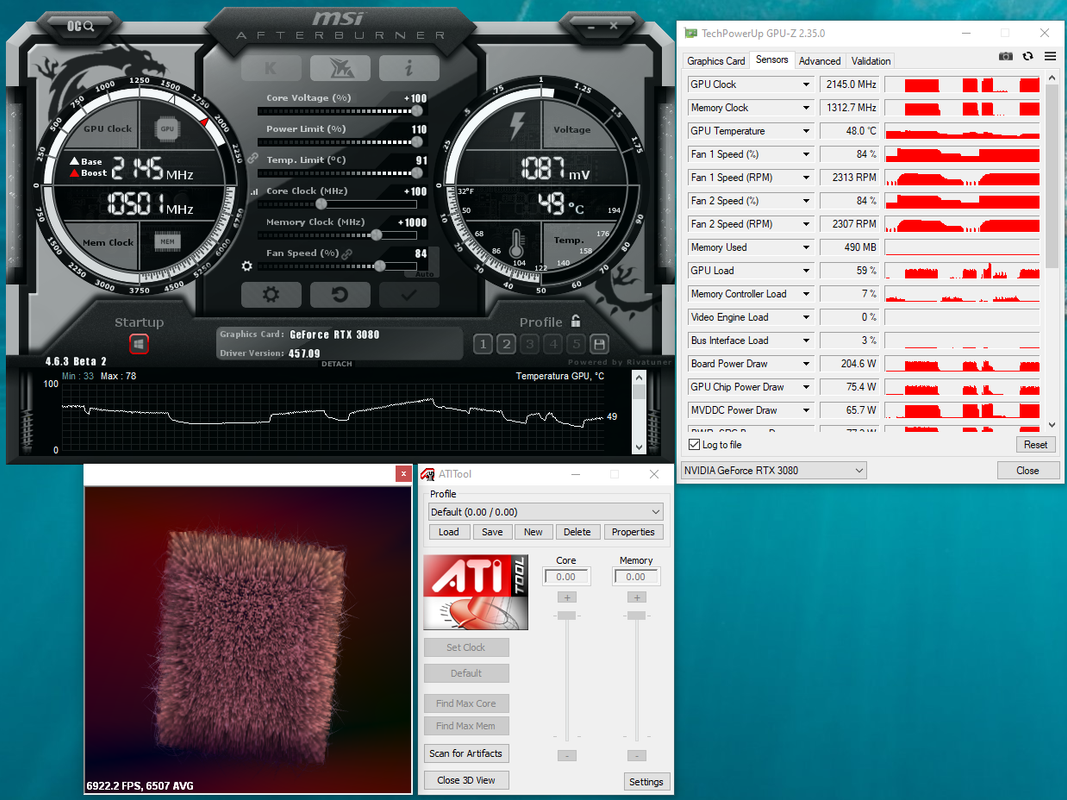Take GPU-Z screenshot with camera icon
The width and height of the screenshot is (1067, 800).
point(1006,56)
